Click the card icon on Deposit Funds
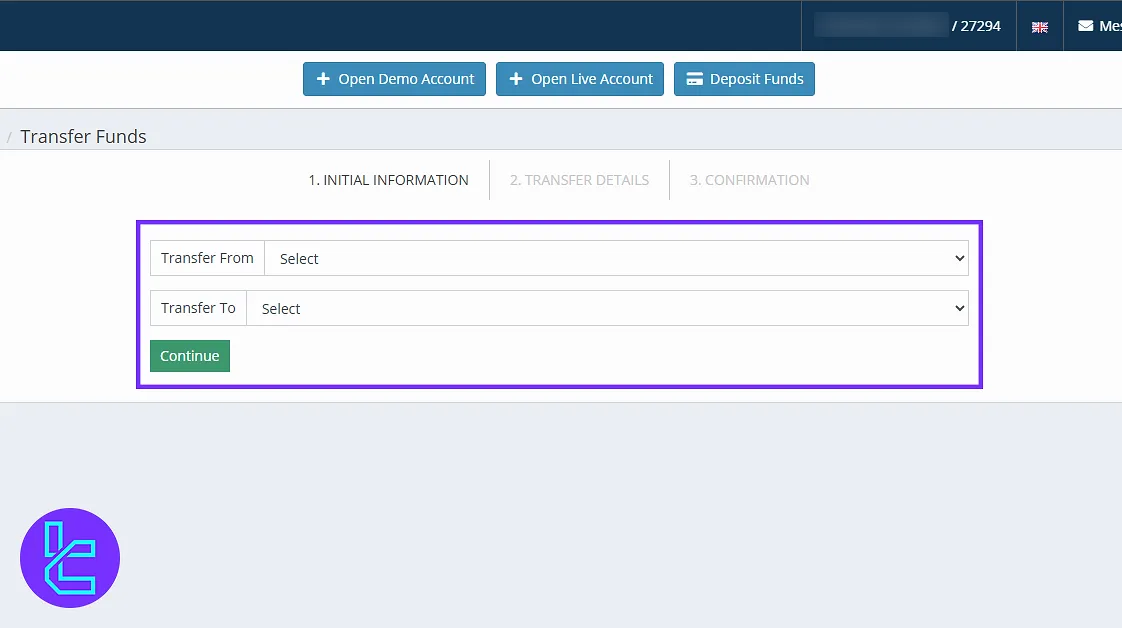The image size is (1122, 628). 694,79
